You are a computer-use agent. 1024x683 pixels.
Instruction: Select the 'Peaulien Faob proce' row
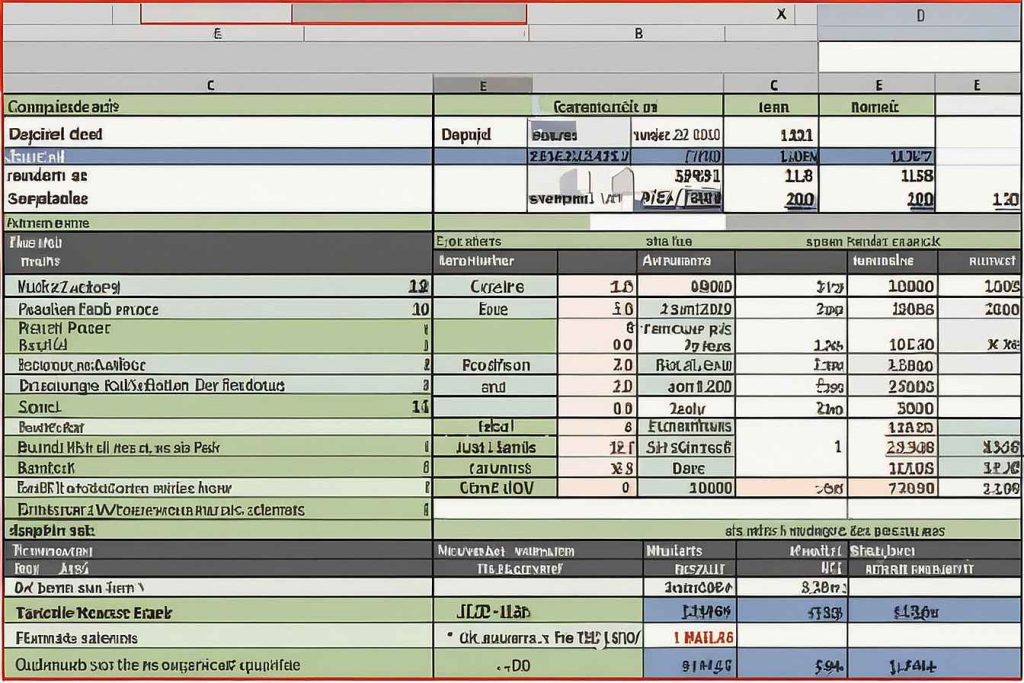(88, 310)
